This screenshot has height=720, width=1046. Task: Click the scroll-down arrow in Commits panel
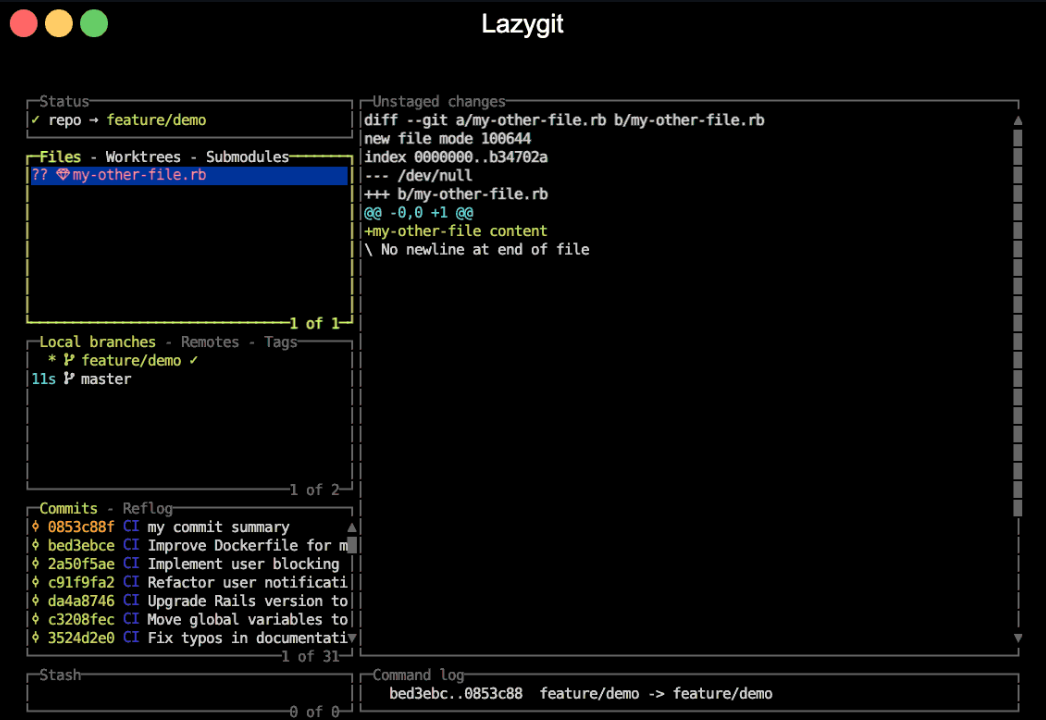click(x=352, y=637)
